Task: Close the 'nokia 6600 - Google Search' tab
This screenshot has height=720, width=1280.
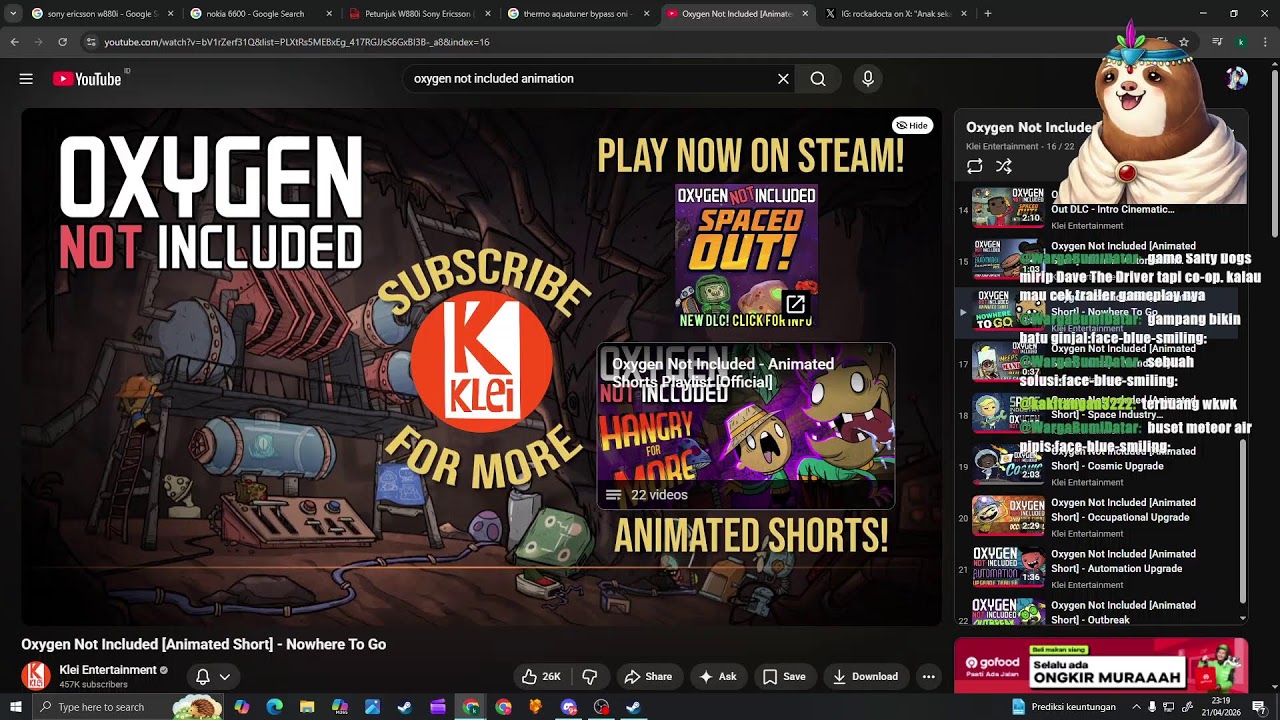Action: pyautogui.click(x=329, y=14)
